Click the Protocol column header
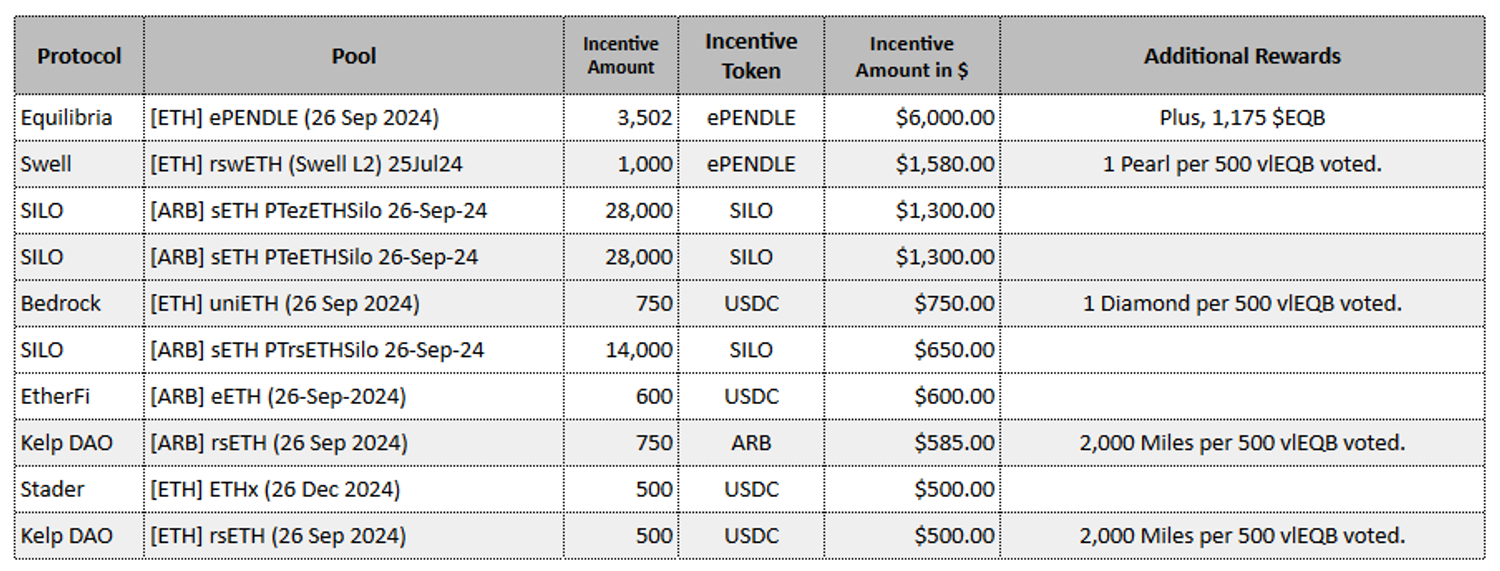 [79, 56]
